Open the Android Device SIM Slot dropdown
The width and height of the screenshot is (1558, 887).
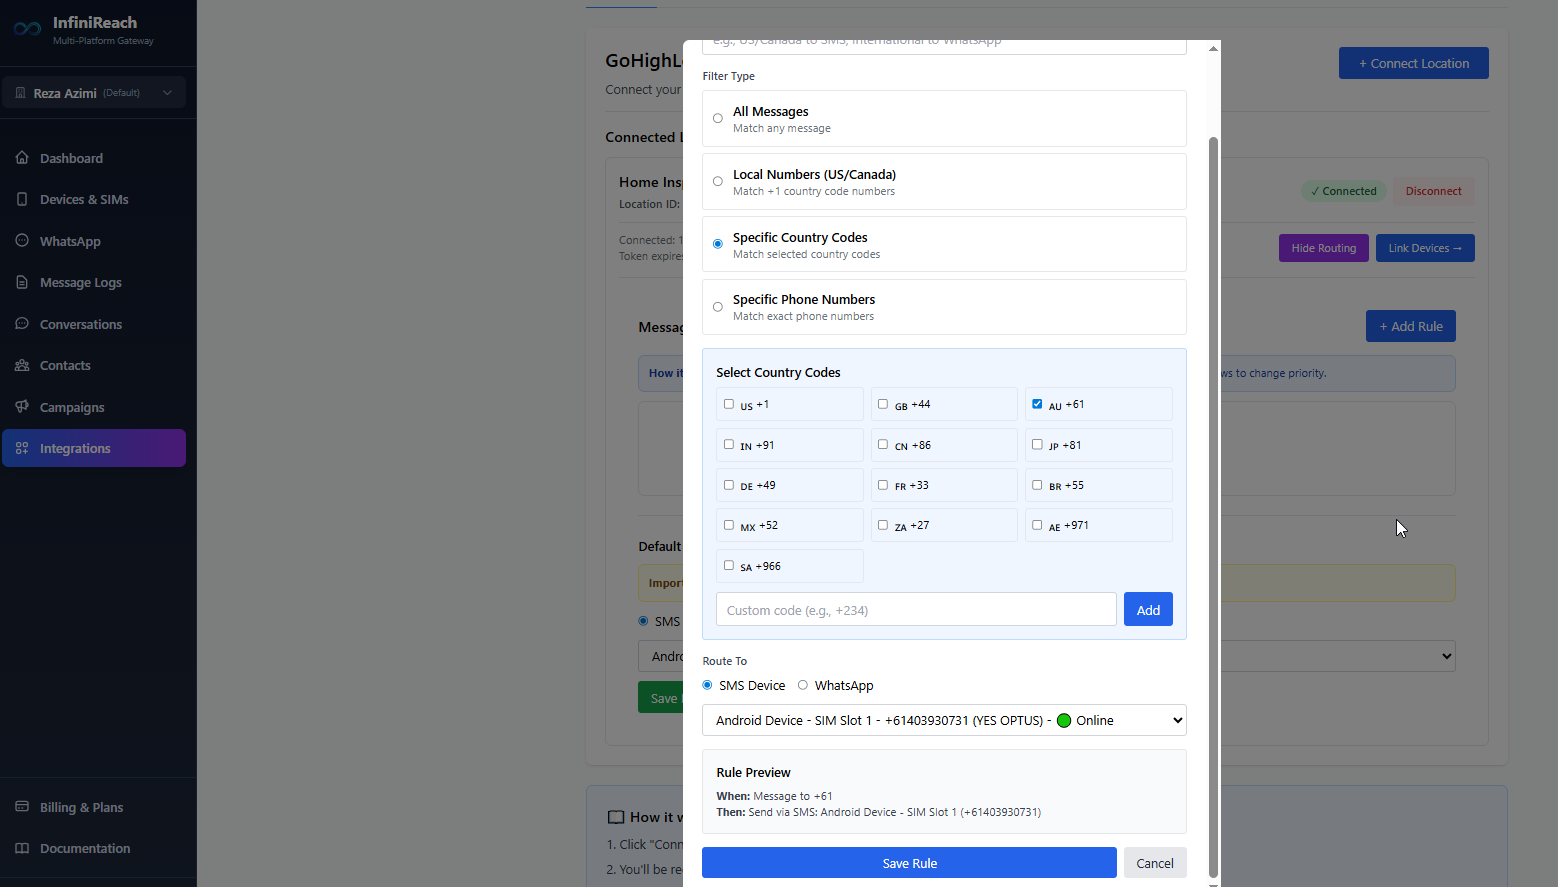pos(943,720)
